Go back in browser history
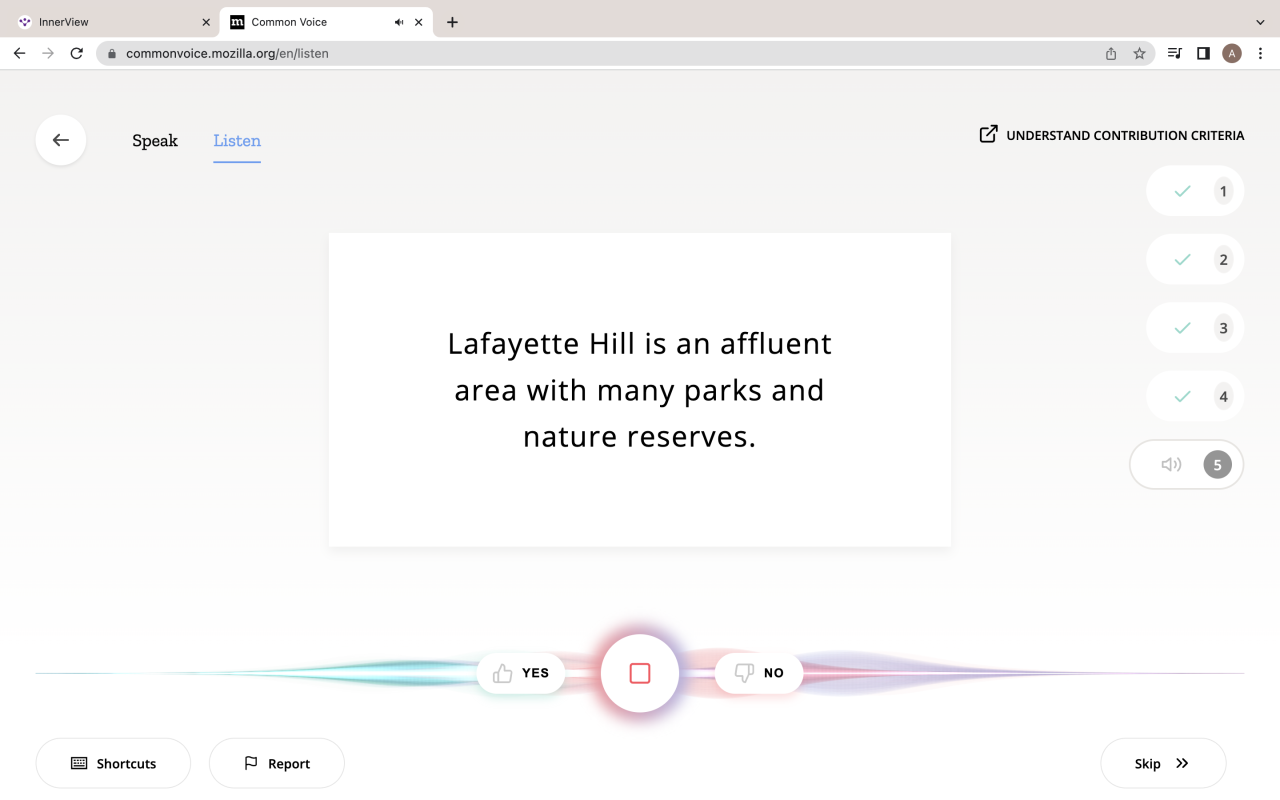This screenshot has height=800, width=1280. [19, 53]
